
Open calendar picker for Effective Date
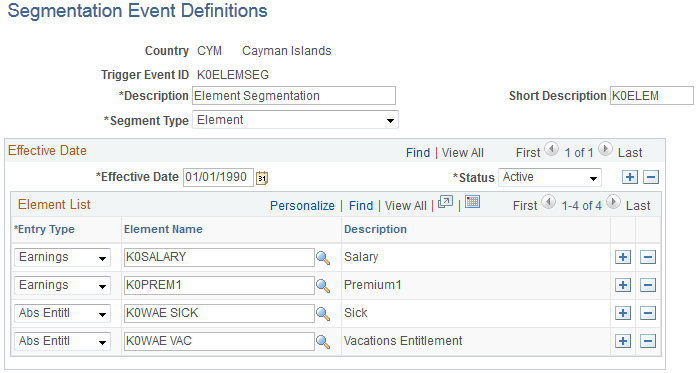tap(262, 178)
